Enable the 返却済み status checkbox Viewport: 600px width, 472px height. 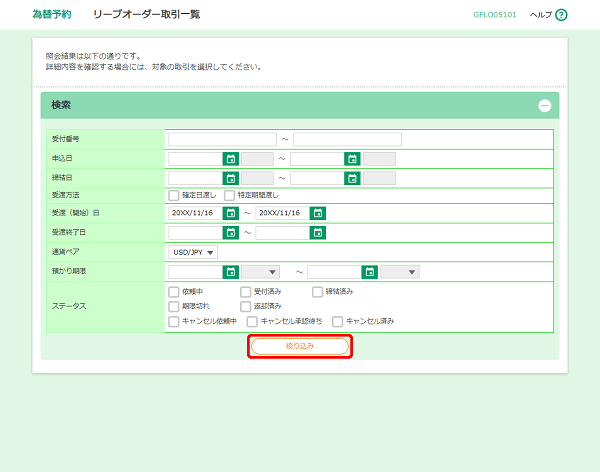[x=246, y=306]
